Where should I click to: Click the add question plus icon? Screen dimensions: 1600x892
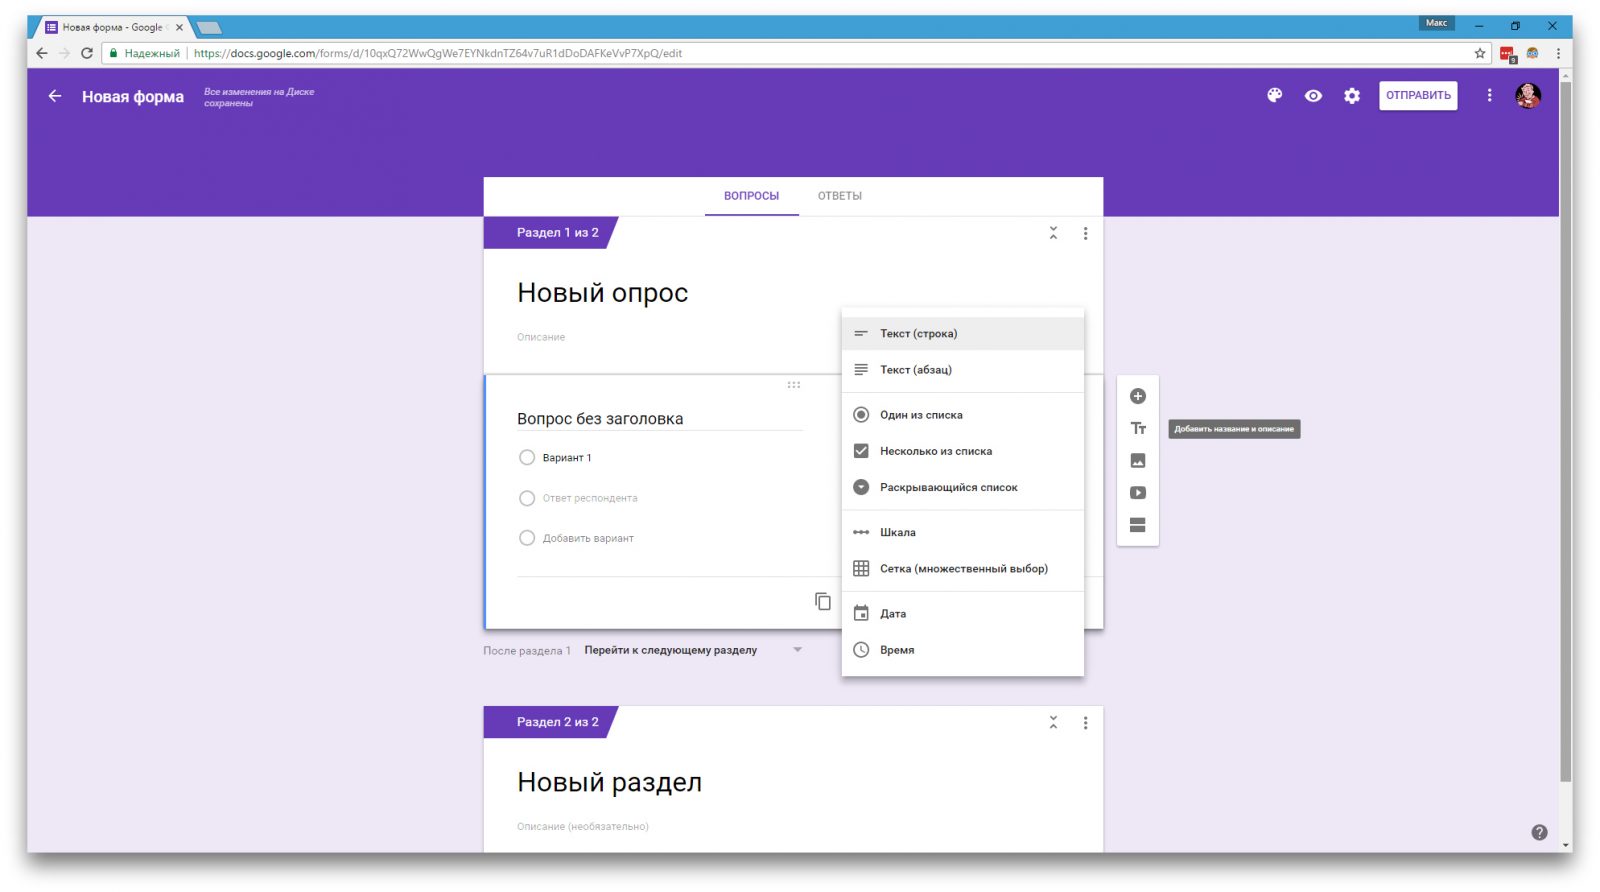[1137, 397]
